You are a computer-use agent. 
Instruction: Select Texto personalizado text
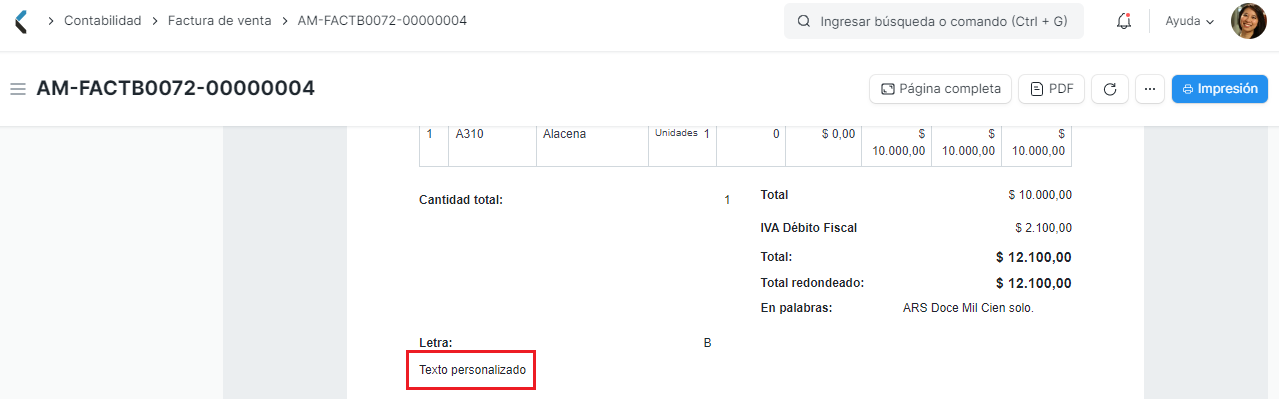pyautogui.click(x=472, y=370)
